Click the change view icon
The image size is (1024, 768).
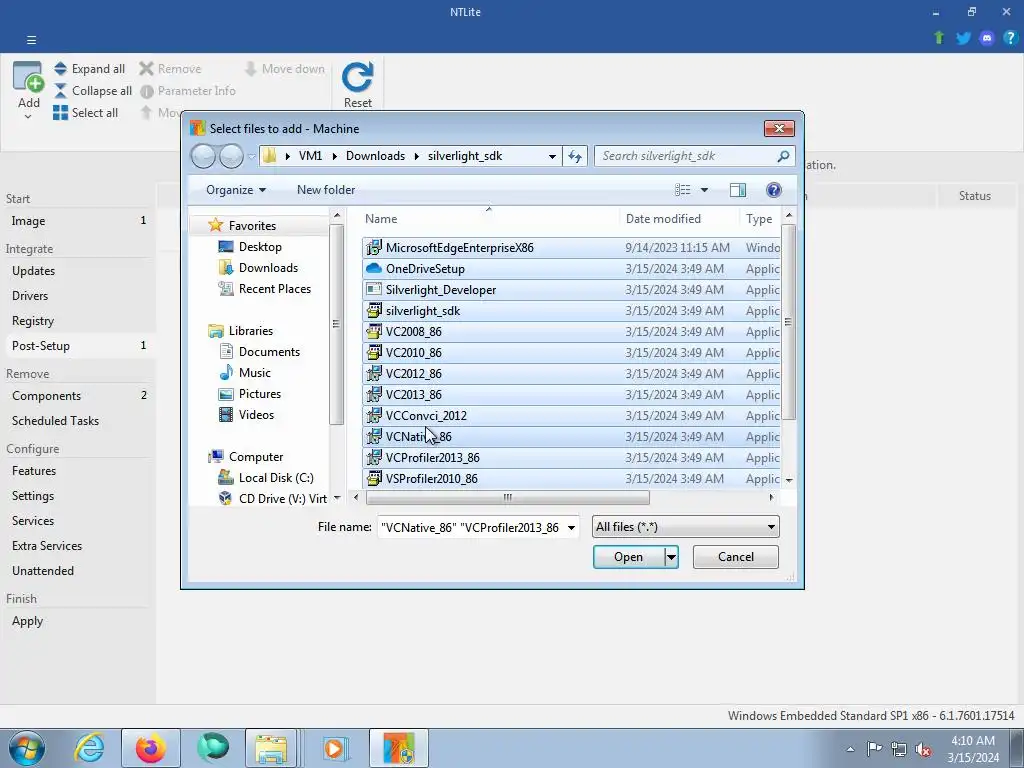tap(682, 190)
